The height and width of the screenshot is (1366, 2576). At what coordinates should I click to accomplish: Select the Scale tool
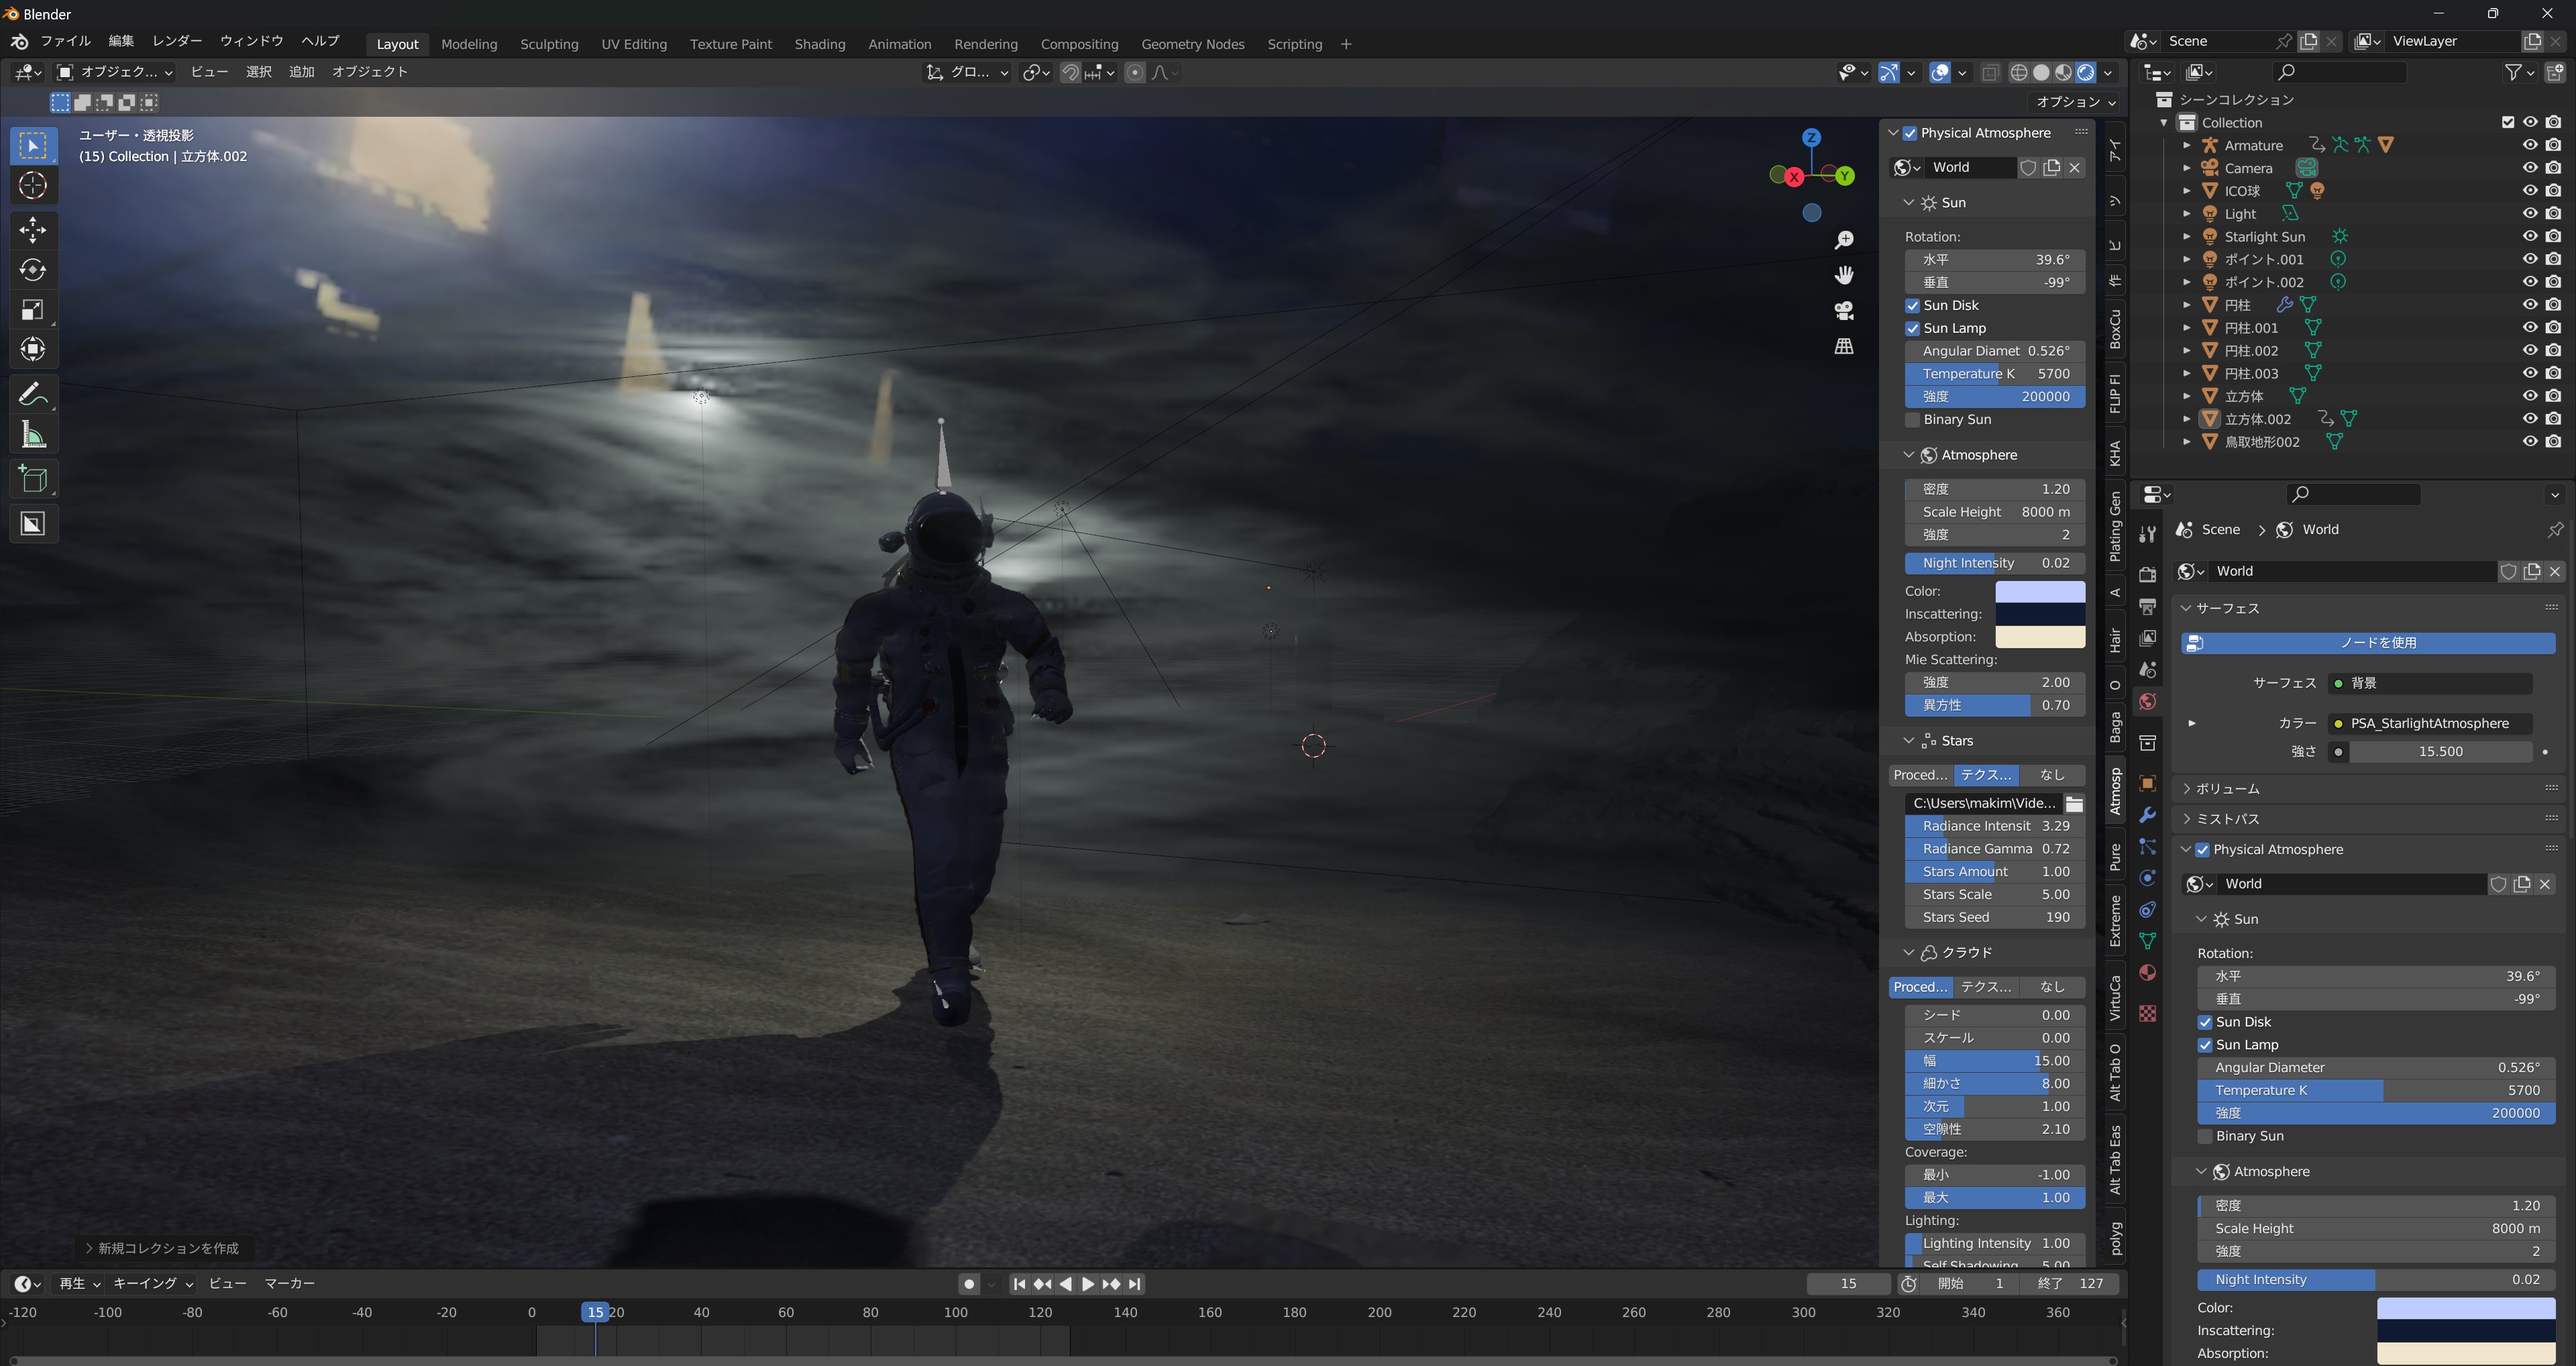click(33, 310)
